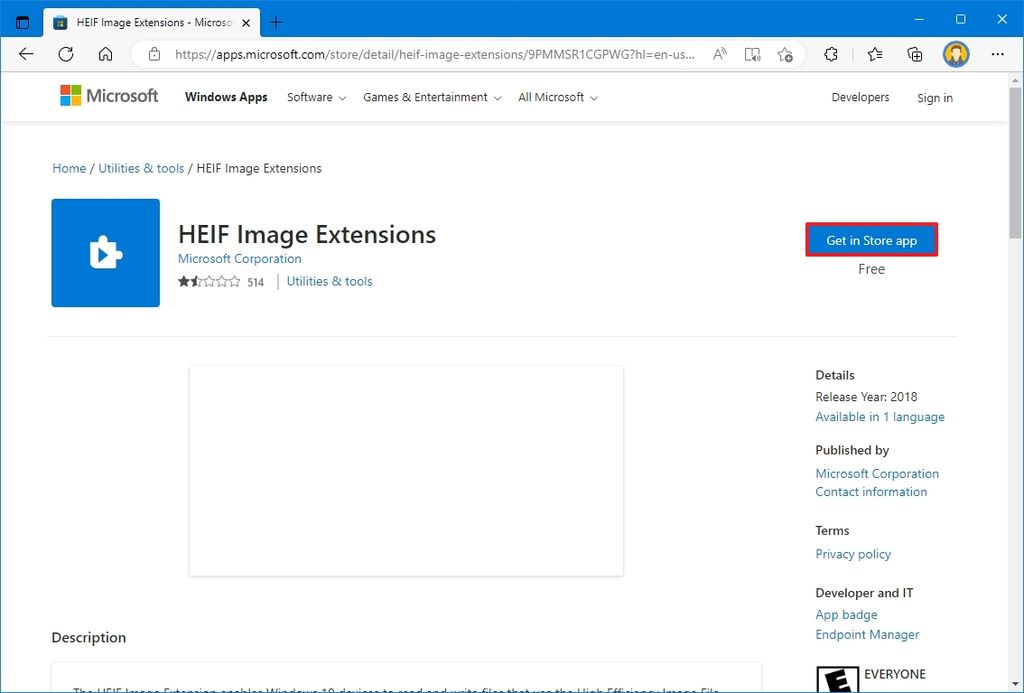This screenshot has height=693, width=1024.
Task: Add this page to favorites
Action: click(786, 55)
